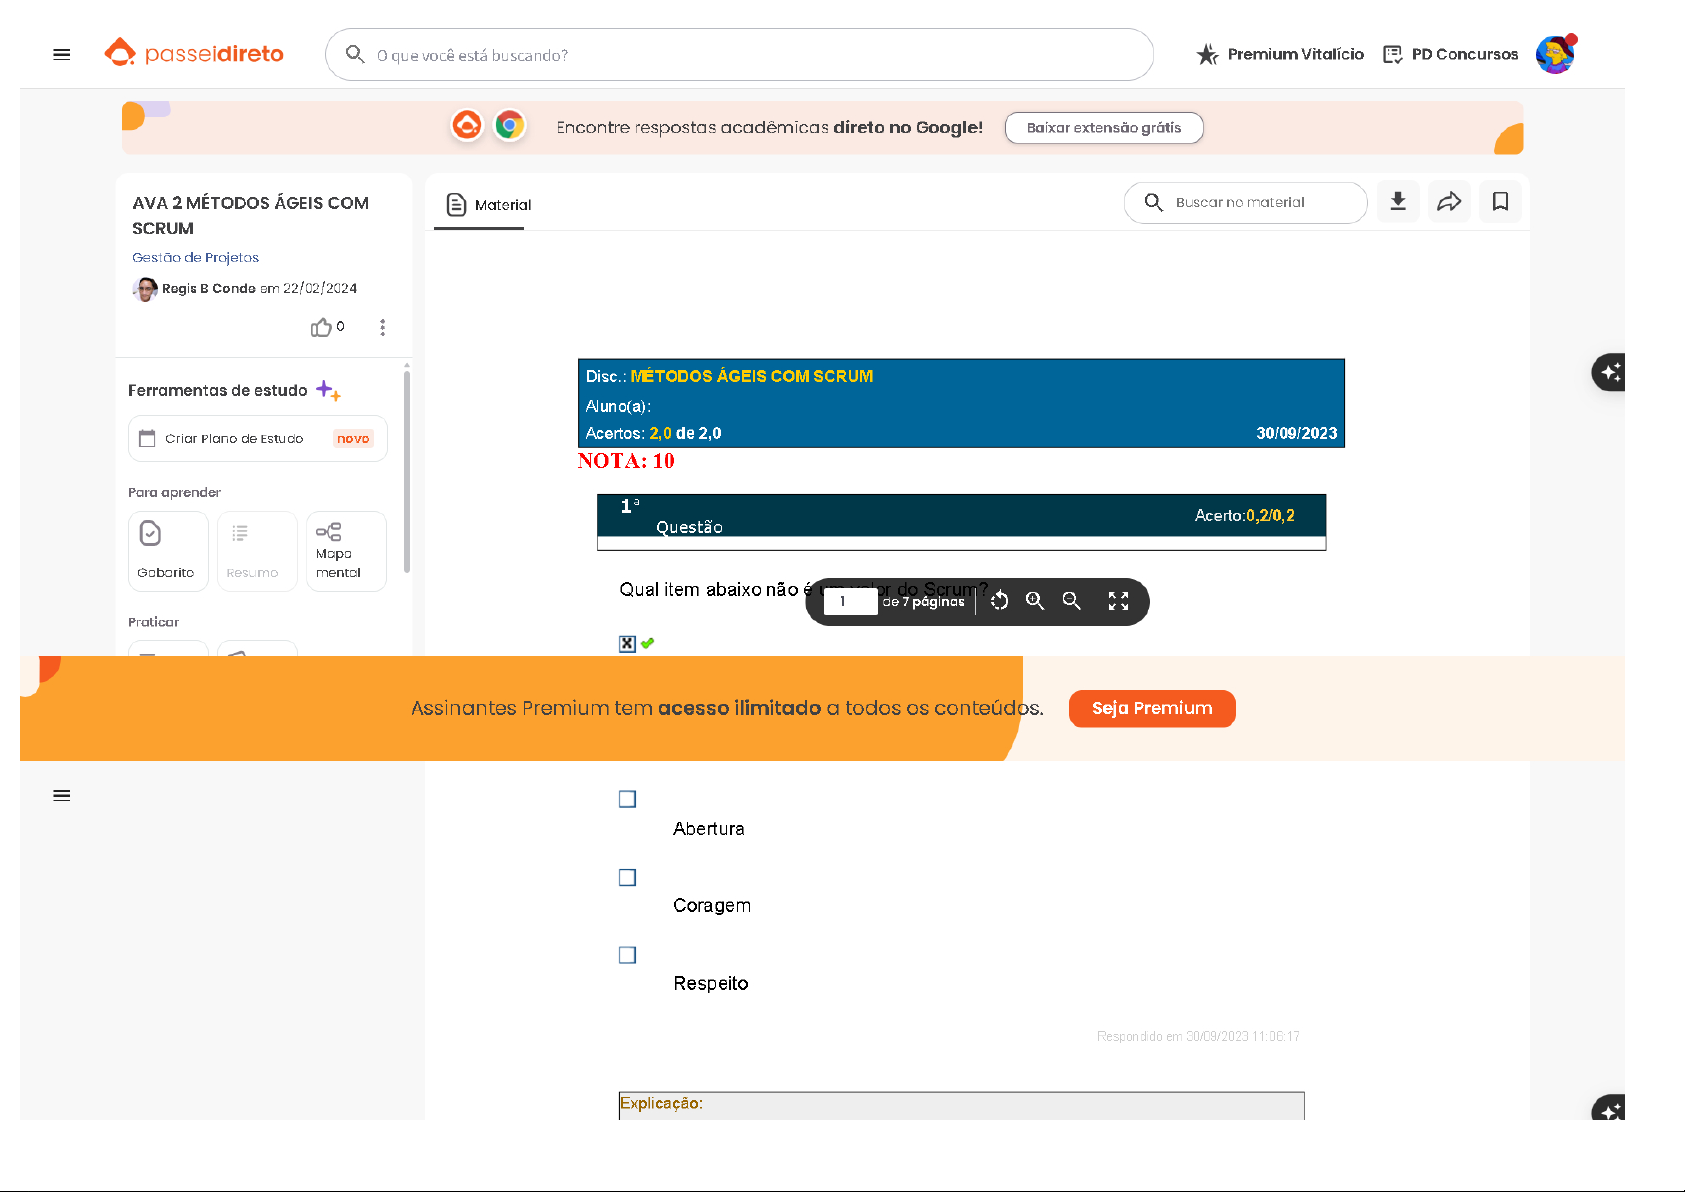The image size is (1685, 1192).
Task: Zoom out of the document
Action: (x=1071, y=601)
